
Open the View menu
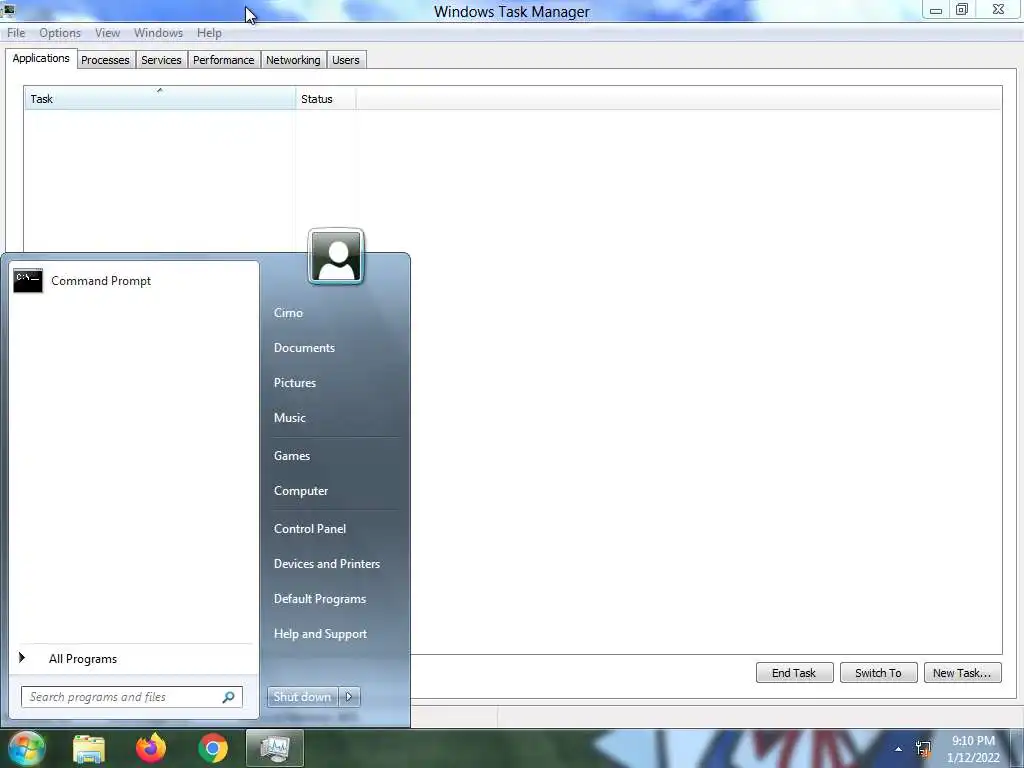tap(107, 33)
